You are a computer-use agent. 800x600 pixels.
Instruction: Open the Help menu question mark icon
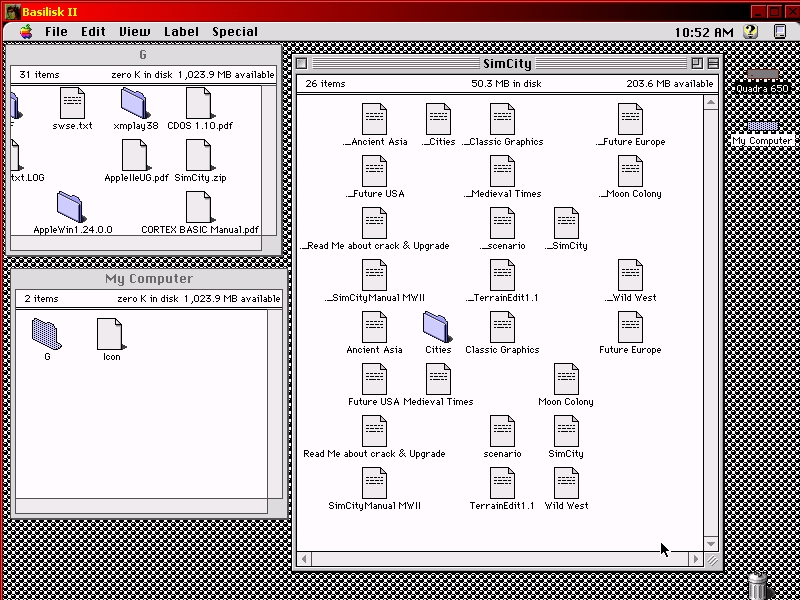(751, 31)
